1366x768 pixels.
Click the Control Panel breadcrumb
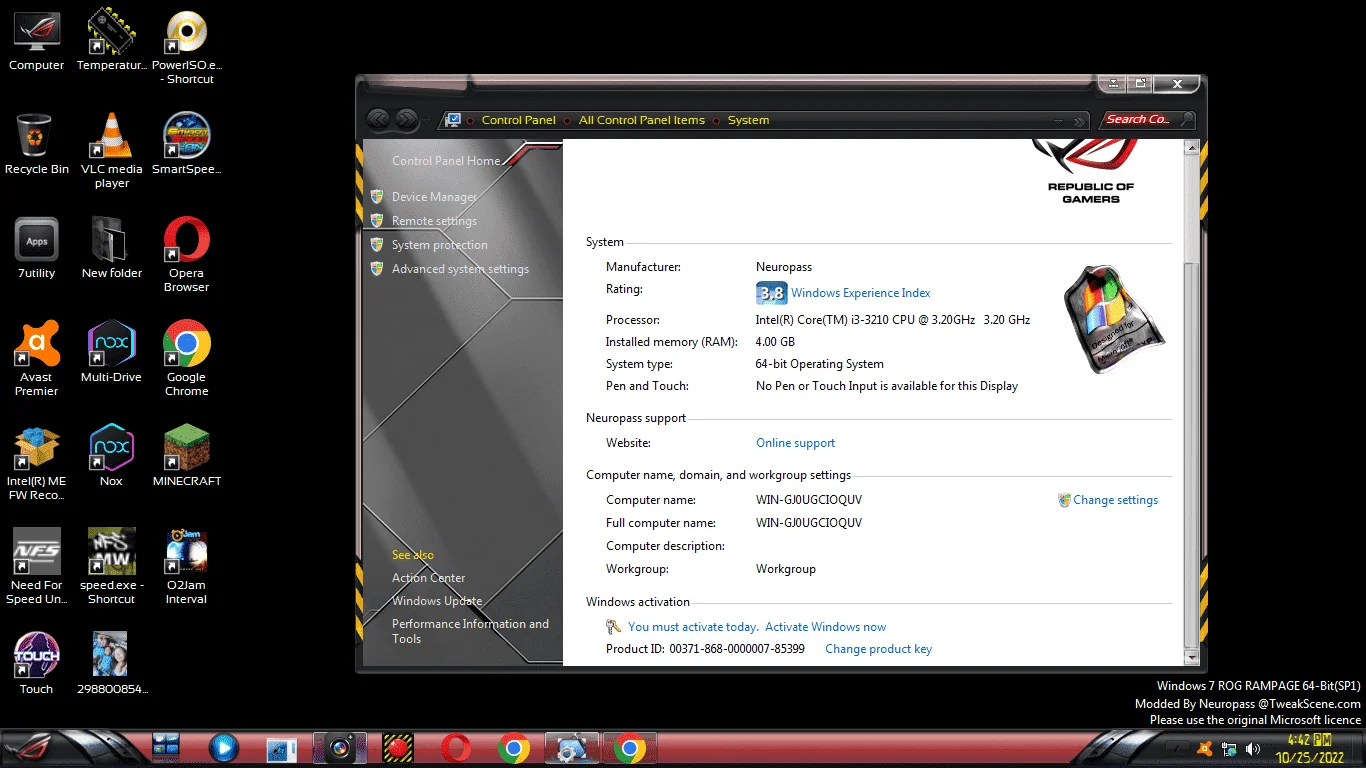518,120
